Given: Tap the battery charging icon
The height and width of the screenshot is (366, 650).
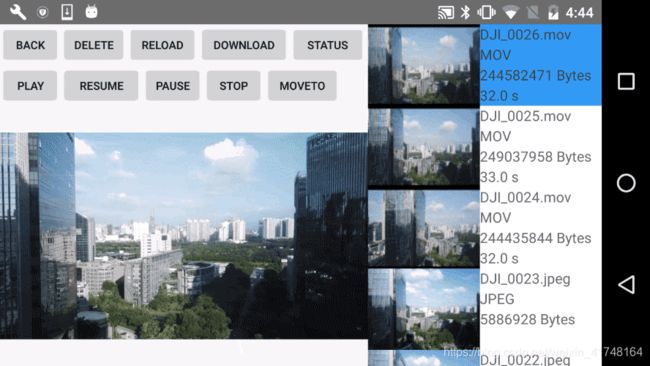Looking at the screenshot, I should [553, 12].
